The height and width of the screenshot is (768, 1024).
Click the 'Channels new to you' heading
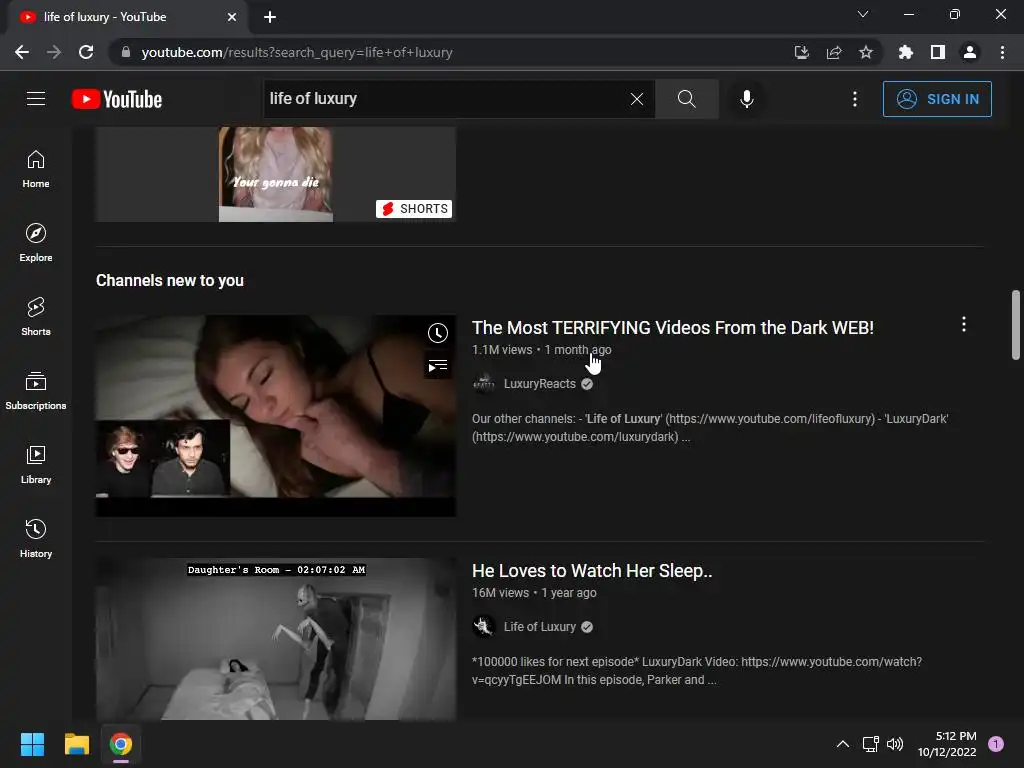point(170,280)
